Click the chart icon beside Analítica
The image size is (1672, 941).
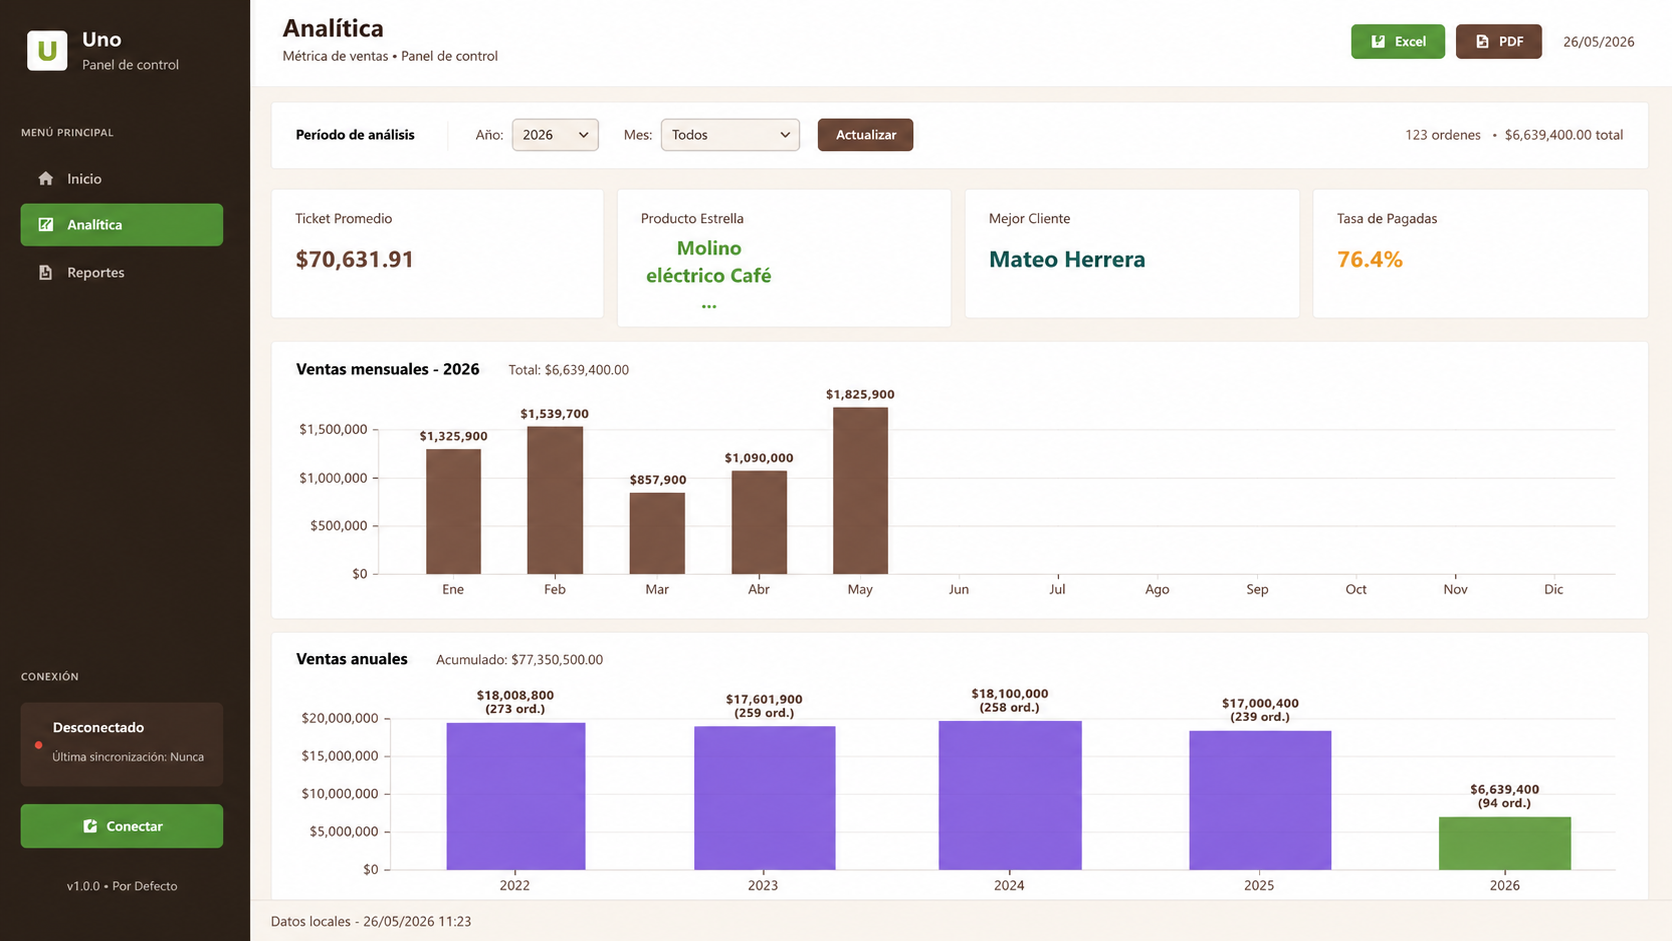tap(45, 225)
